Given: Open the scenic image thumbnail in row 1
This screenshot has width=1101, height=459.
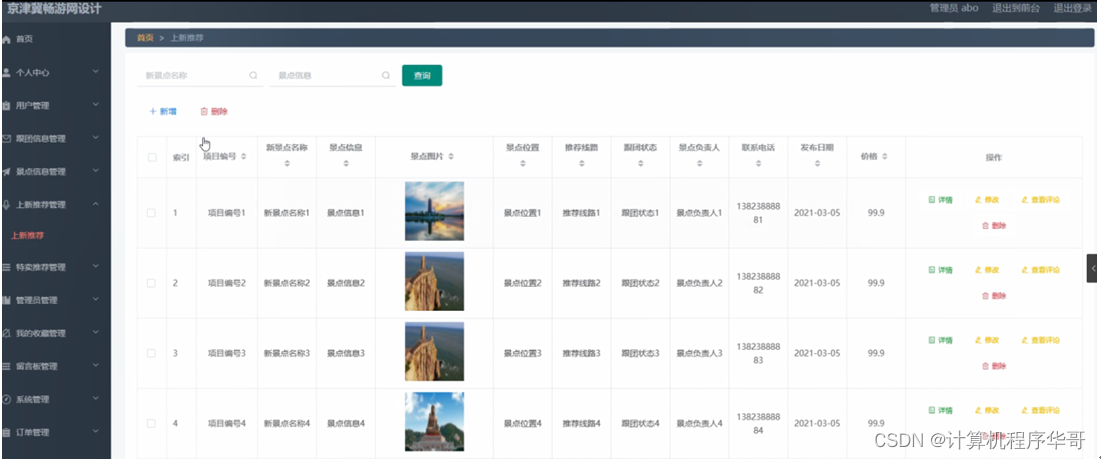Looking at the screenshot, I should (434, 211).
